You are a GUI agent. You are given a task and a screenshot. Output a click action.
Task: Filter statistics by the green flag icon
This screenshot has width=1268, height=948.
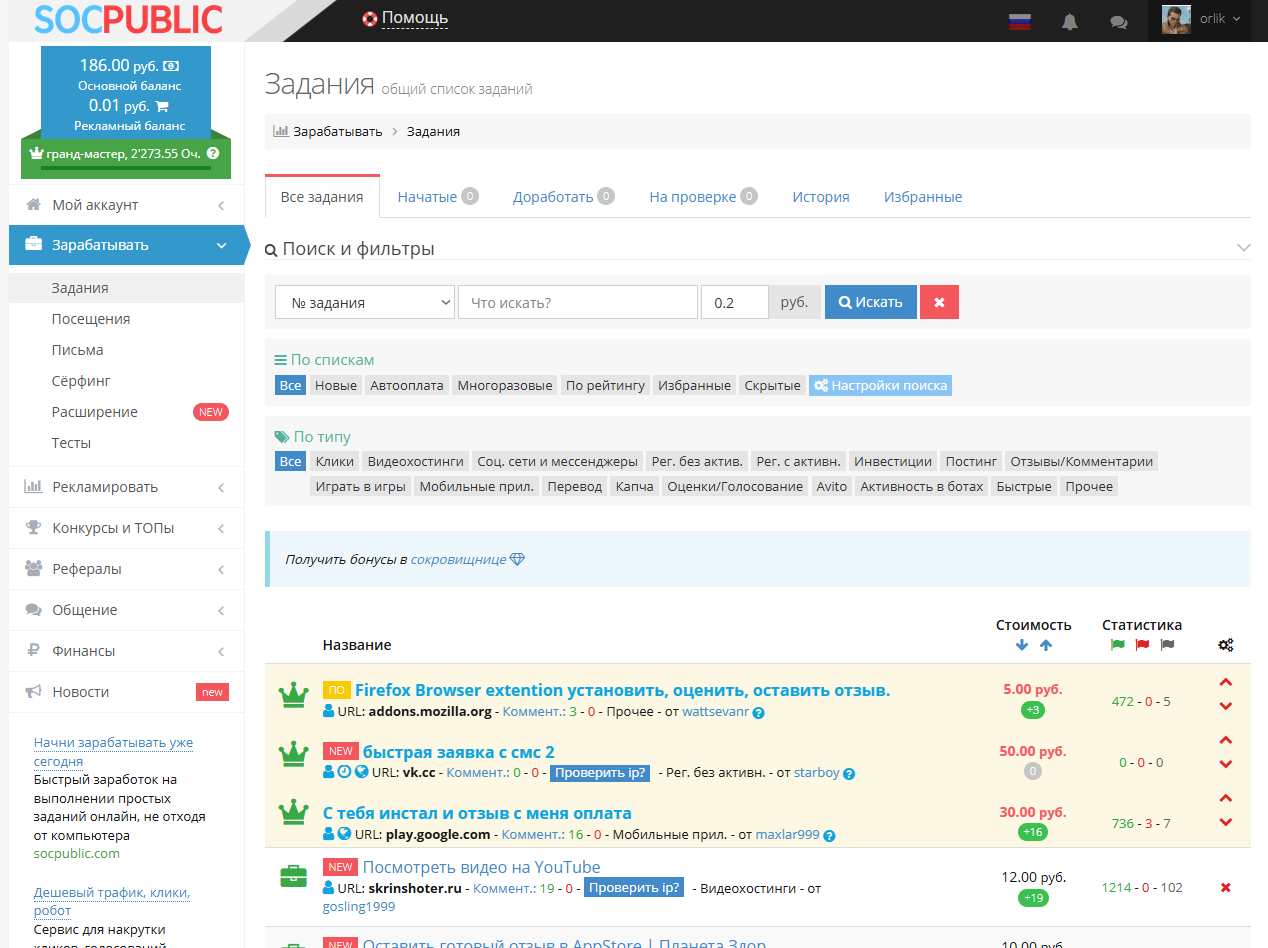pos(1117,645)
